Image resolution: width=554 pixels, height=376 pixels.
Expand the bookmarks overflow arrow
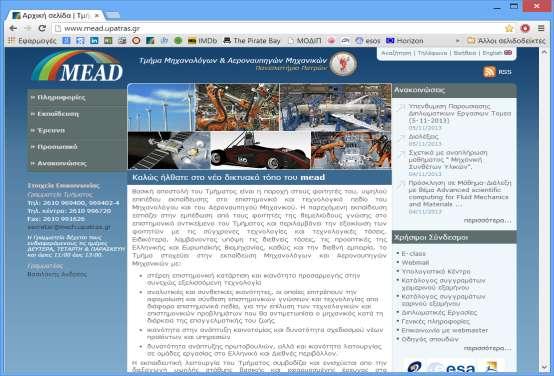(x=458, y=41)
